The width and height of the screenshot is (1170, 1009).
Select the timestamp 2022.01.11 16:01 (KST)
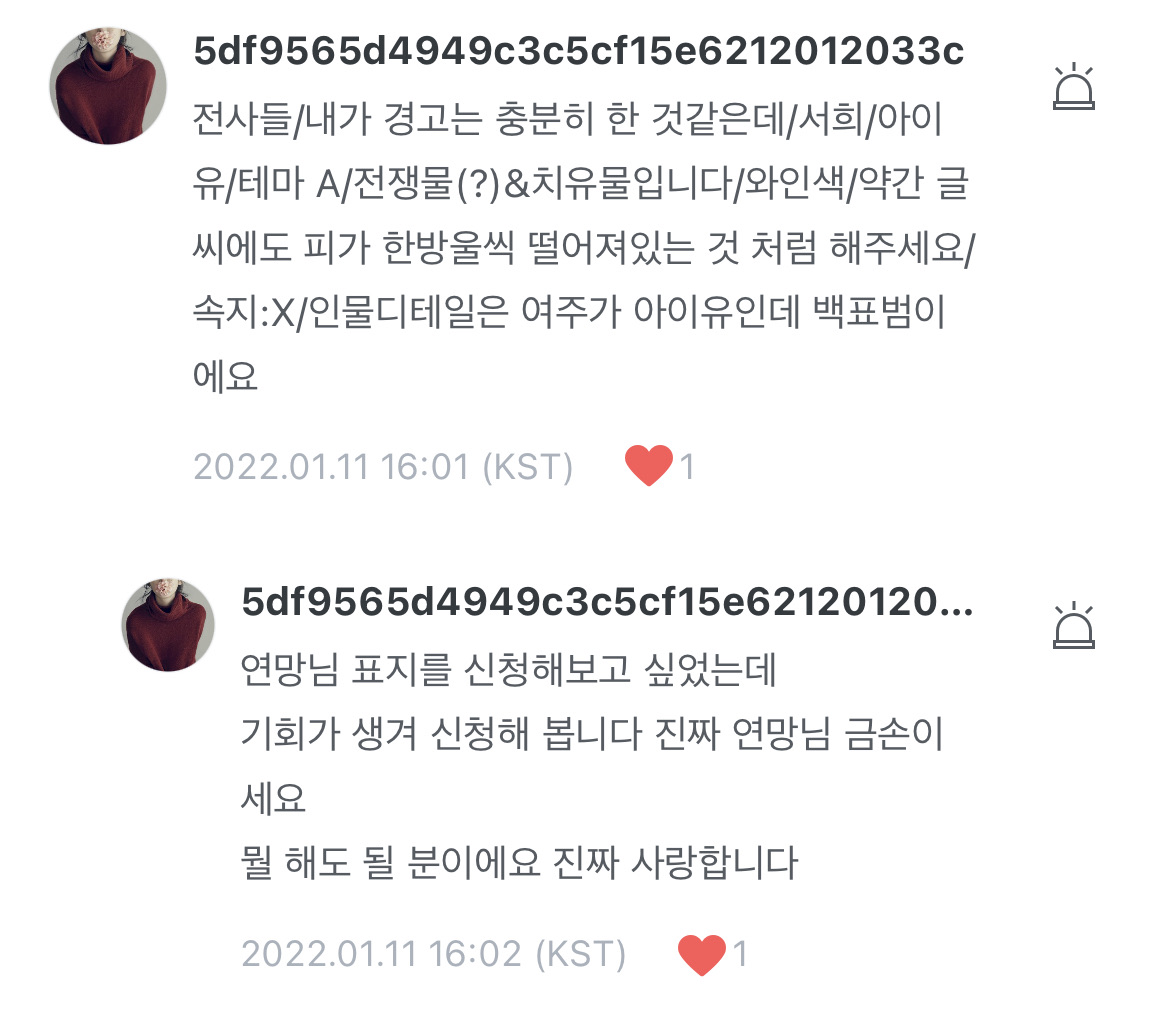click(x=383, y=467)
